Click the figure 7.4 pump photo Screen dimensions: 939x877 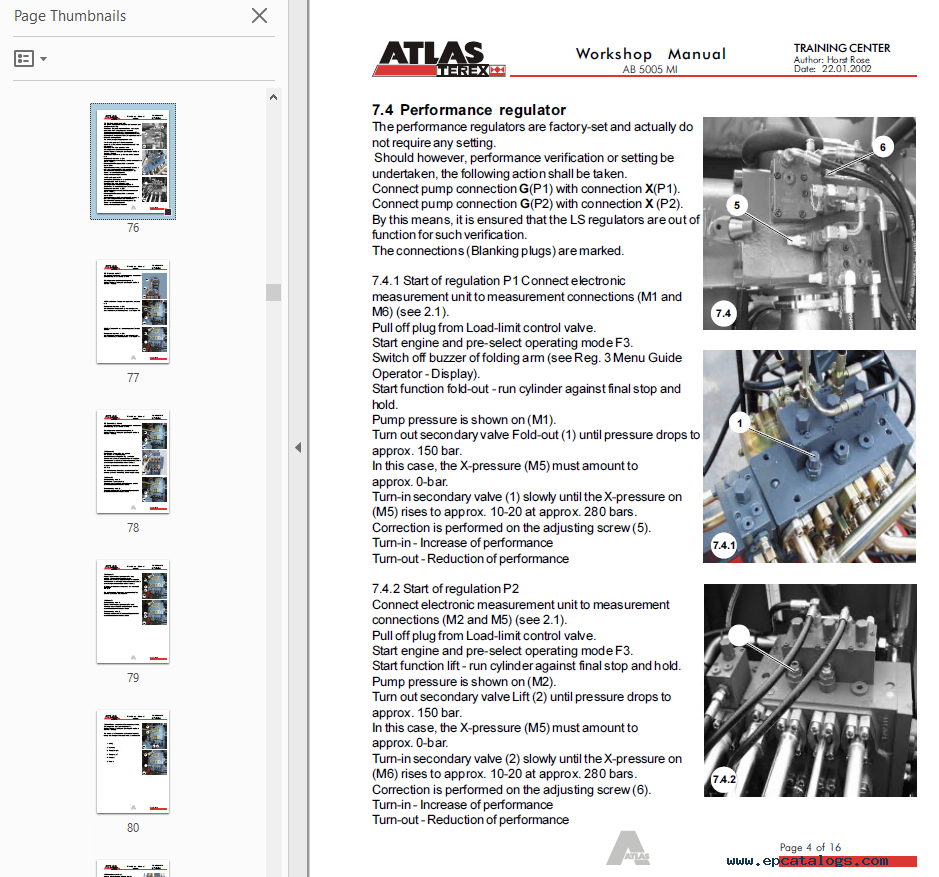[810, 223]
